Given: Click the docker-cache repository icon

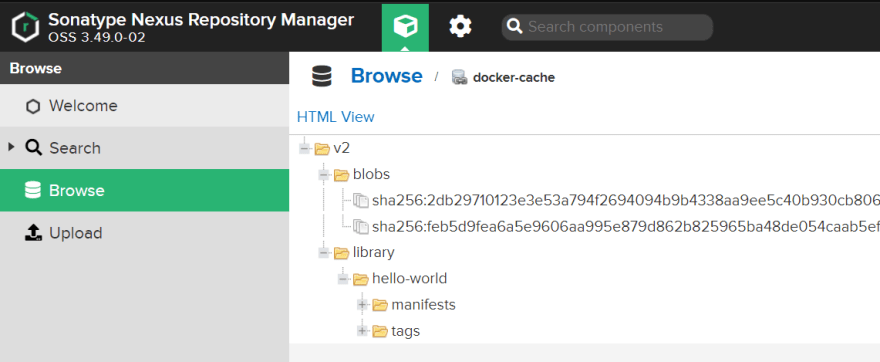Looking at the screenshot, I should [x=460, y=77].
